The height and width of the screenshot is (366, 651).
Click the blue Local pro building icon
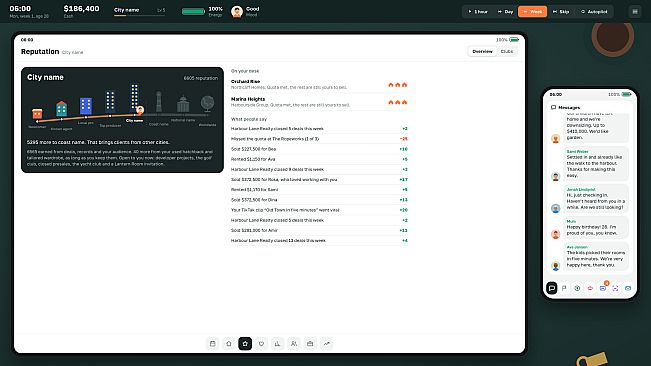[86, 106]
